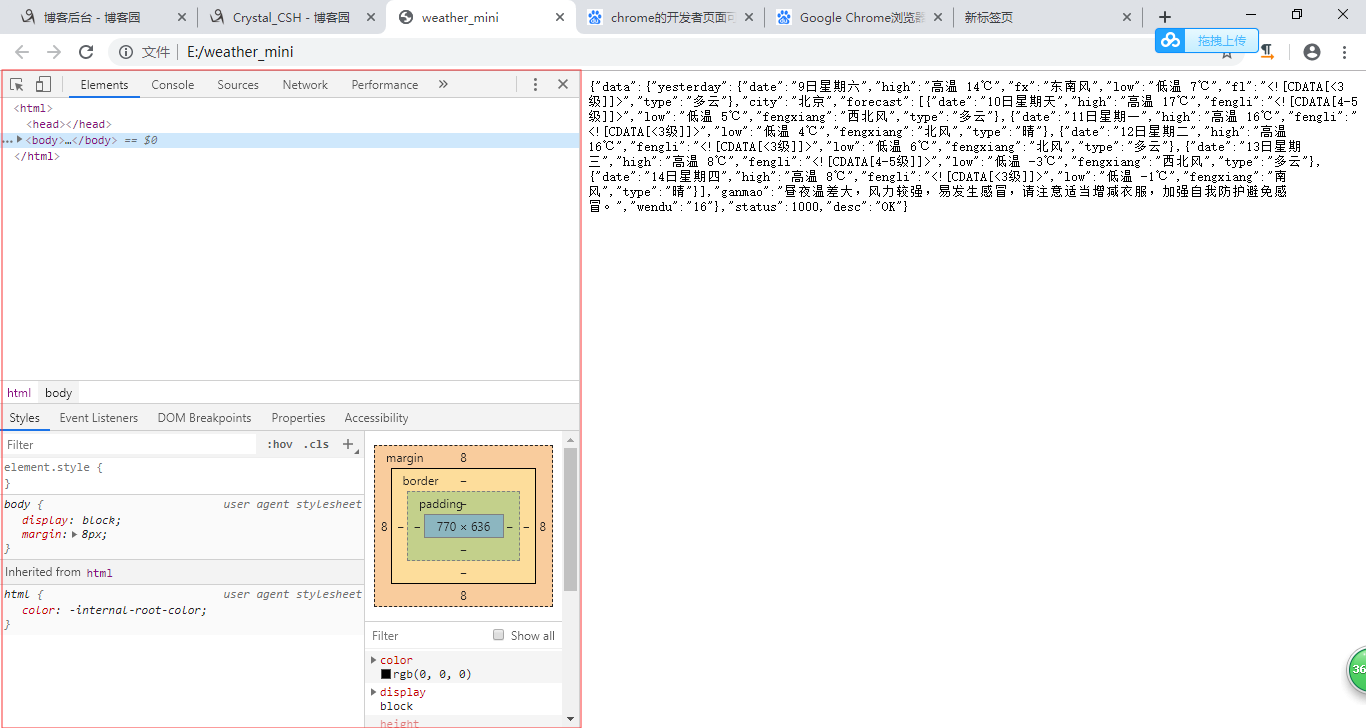
Task: Expand the margin shorthand in body rule
Action: (x=76, y=535)
